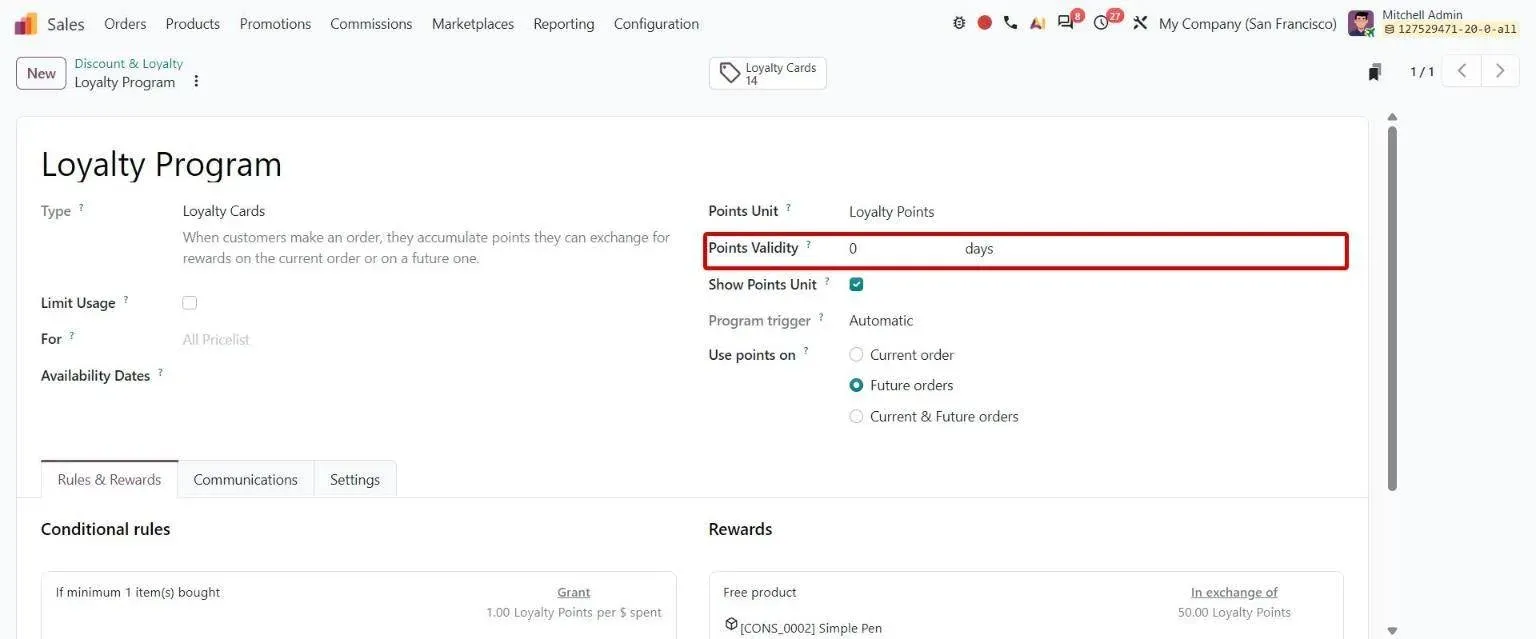Uncheck the Show Points Unit checkbox
This screenshot has width=1536, height=639.
(x=856, y=285)
